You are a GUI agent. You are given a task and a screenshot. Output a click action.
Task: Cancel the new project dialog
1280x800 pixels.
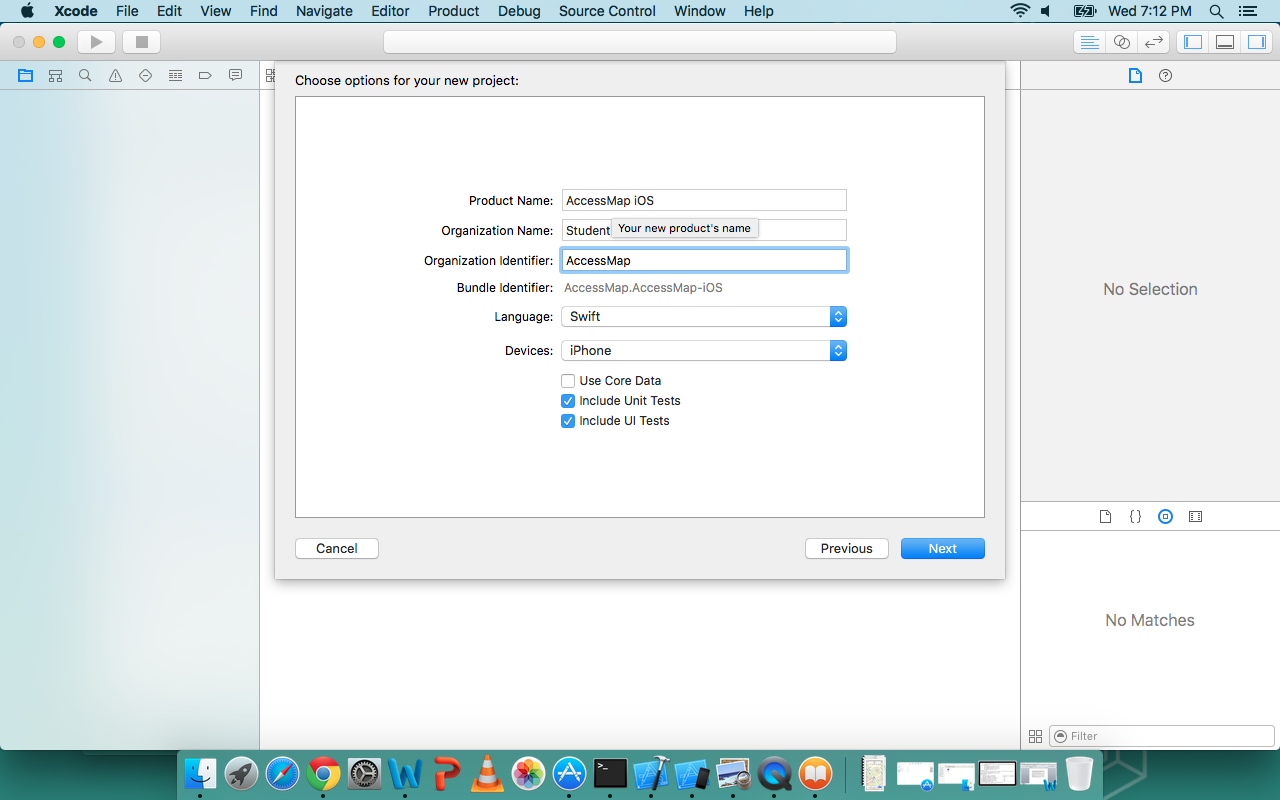[336, 548]
